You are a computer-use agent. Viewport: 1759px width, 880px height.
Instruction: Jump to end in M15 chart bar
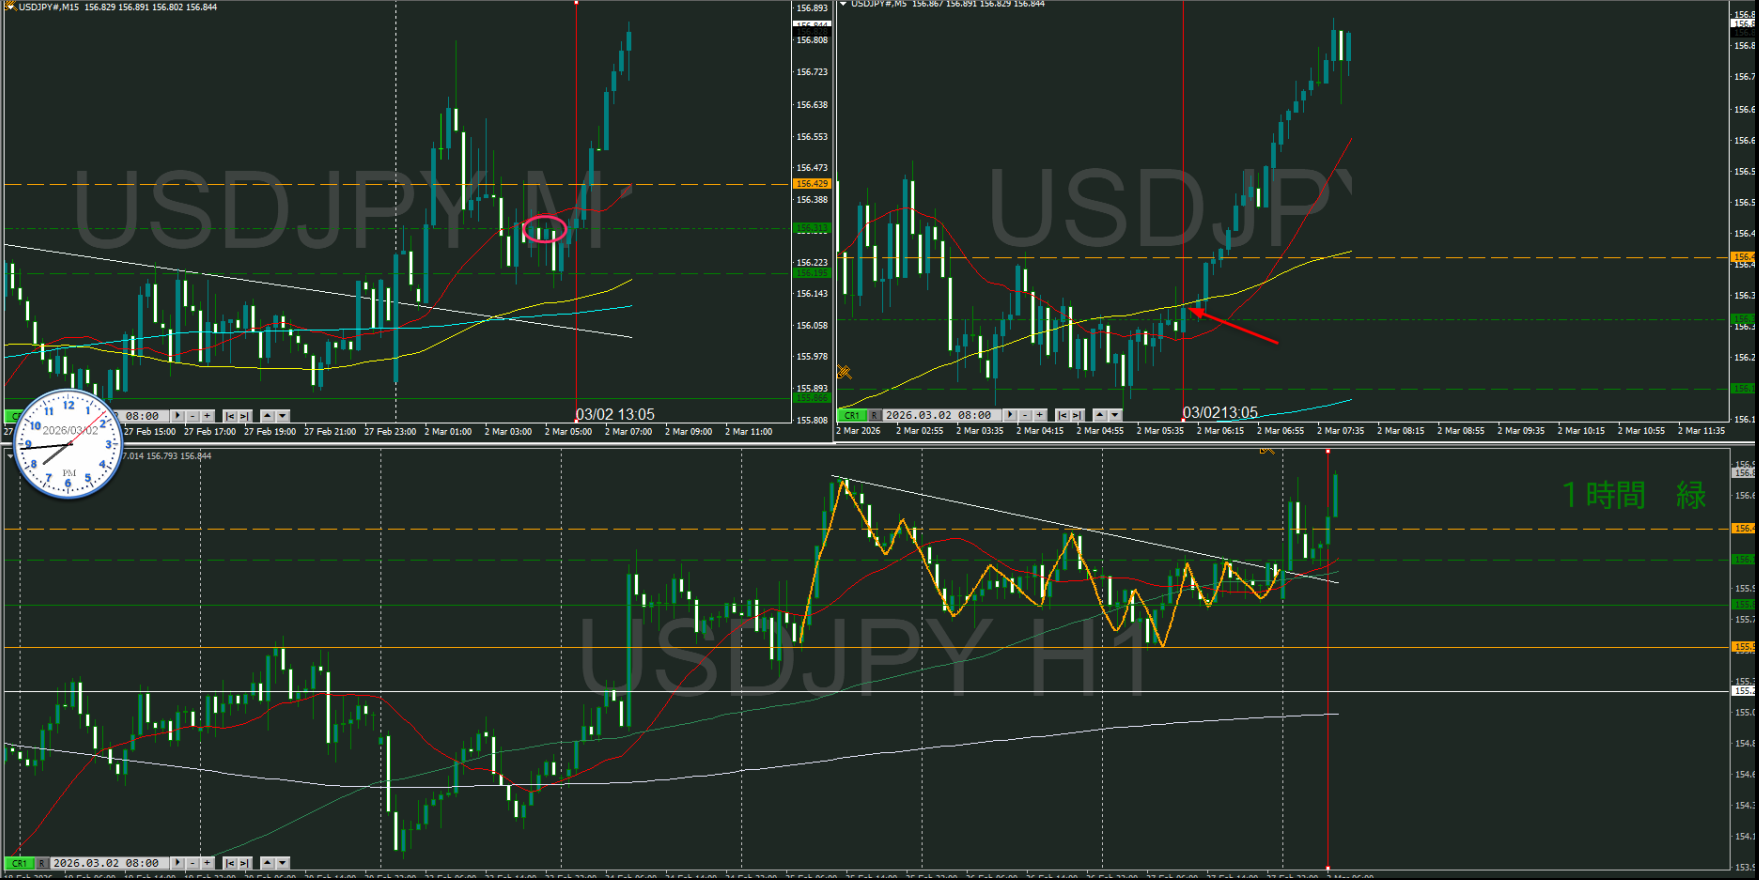pyautogui.click(x=244, y=416)
